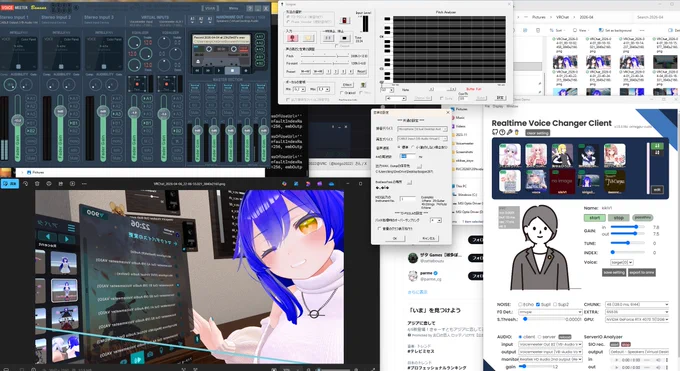Check the Sup2 noise checkbox
Screen dimensions: 680x371
556,305
